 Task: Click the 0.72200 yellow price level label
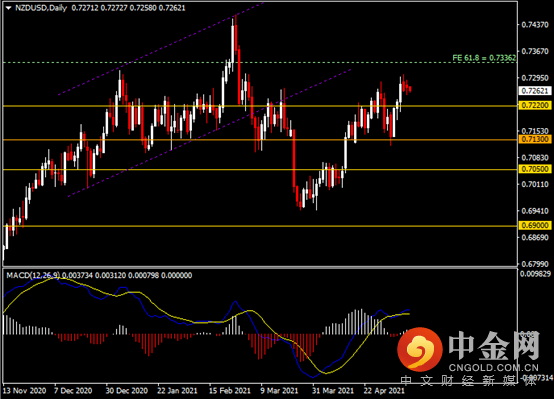click(535, 105)
